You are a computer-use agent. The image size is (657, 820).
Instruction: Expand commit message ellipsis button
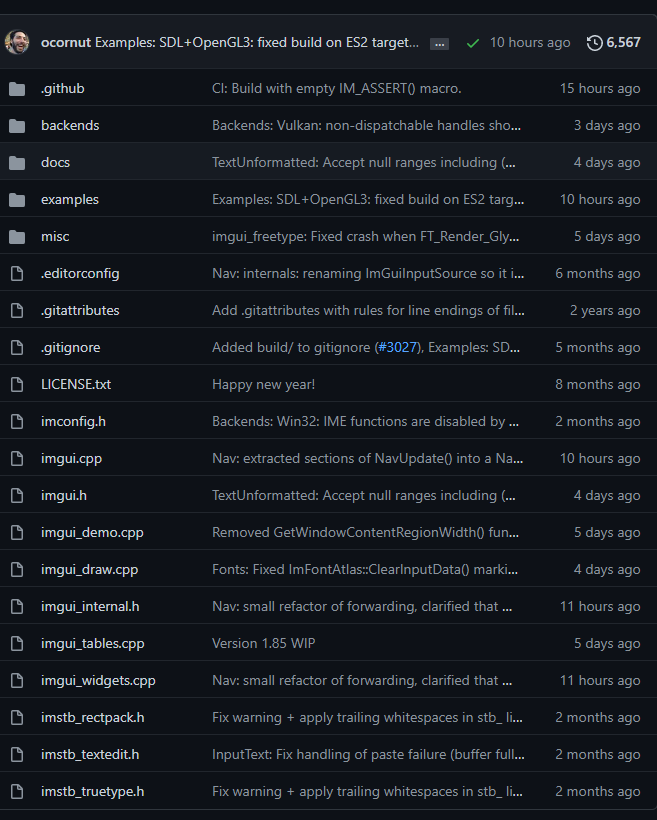(439, 44)
